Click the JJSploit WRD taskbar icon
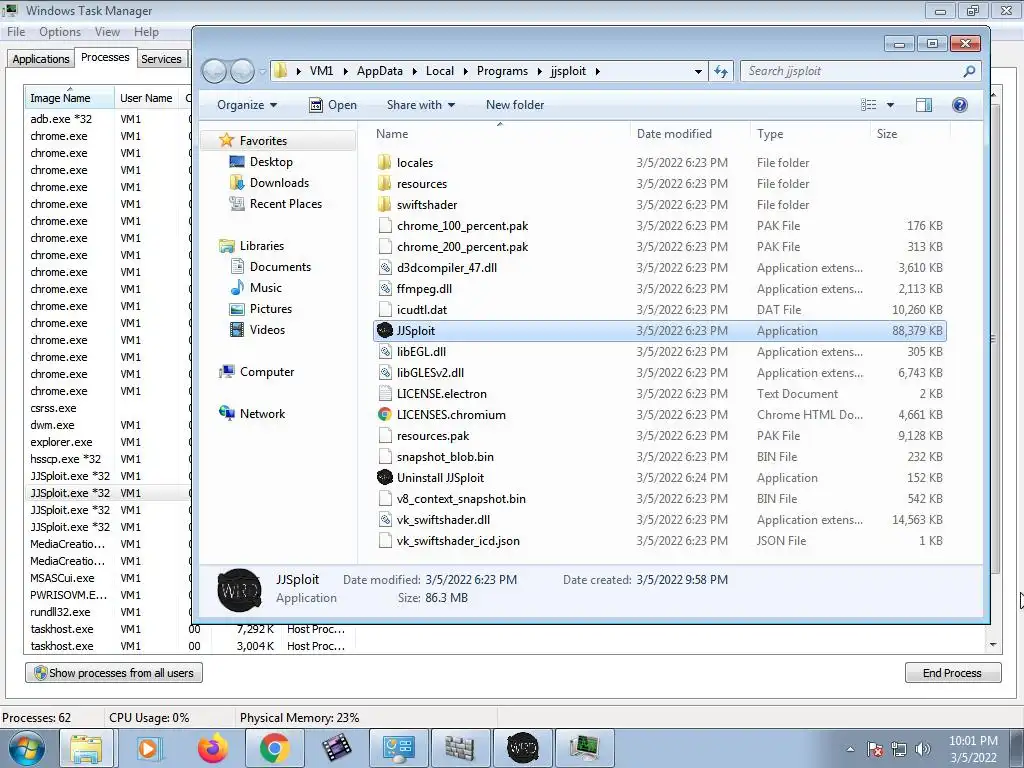 coord(522,748)
